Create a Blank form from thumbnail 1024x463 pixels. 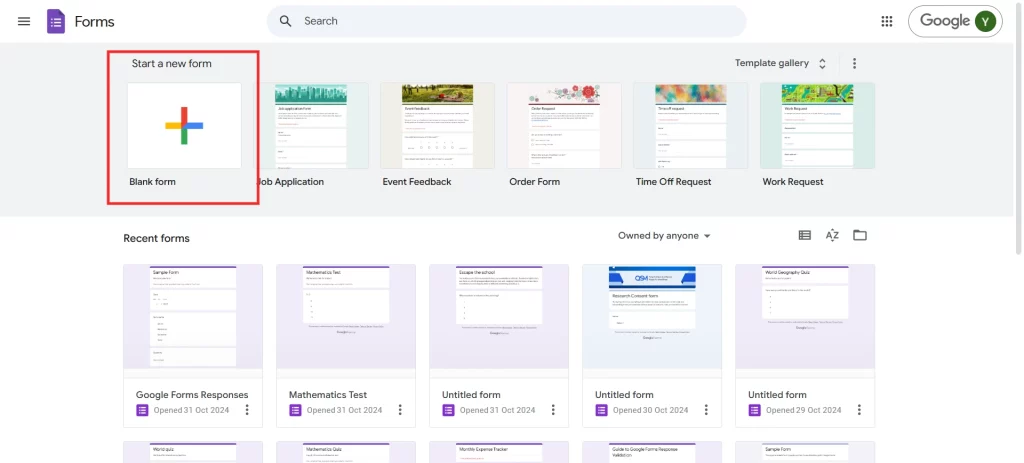(x=184, y=125)
